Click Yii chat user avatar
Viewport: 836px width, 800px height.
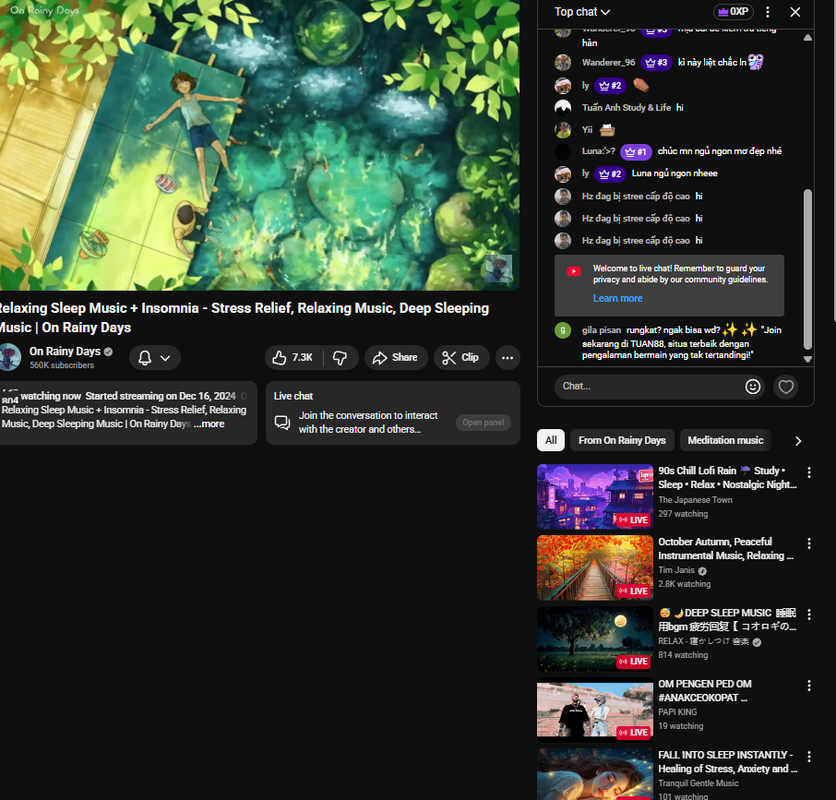tap(562, 130)
